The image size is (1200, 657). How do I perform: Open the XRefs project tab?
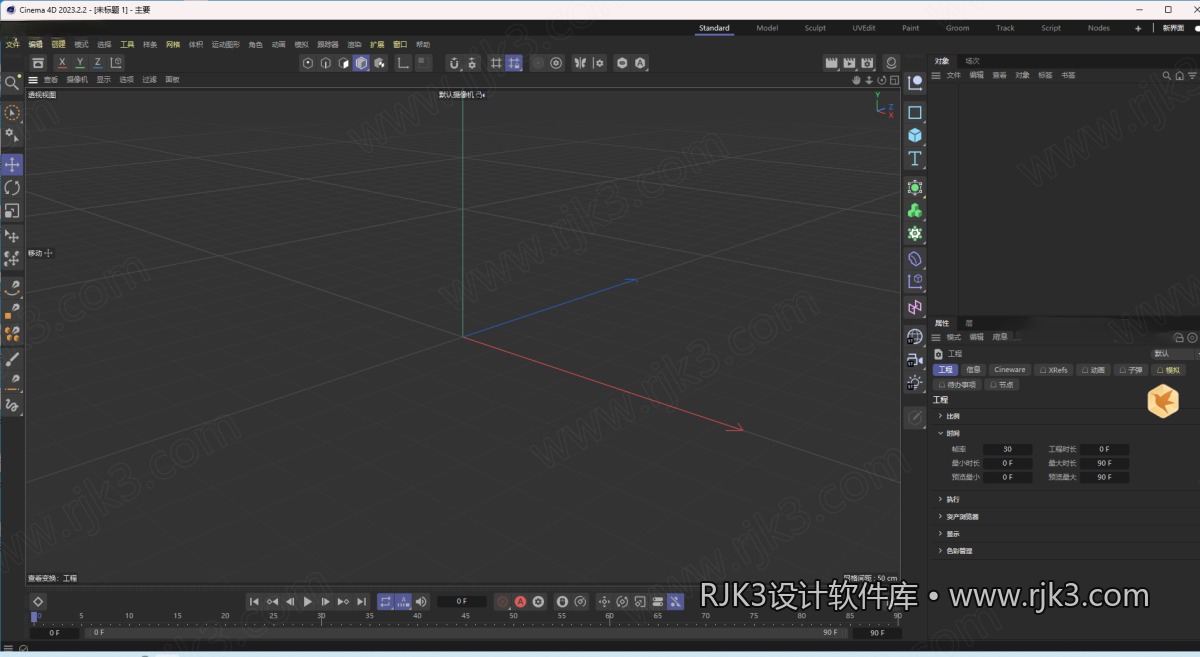click(x=1054, y=370)
